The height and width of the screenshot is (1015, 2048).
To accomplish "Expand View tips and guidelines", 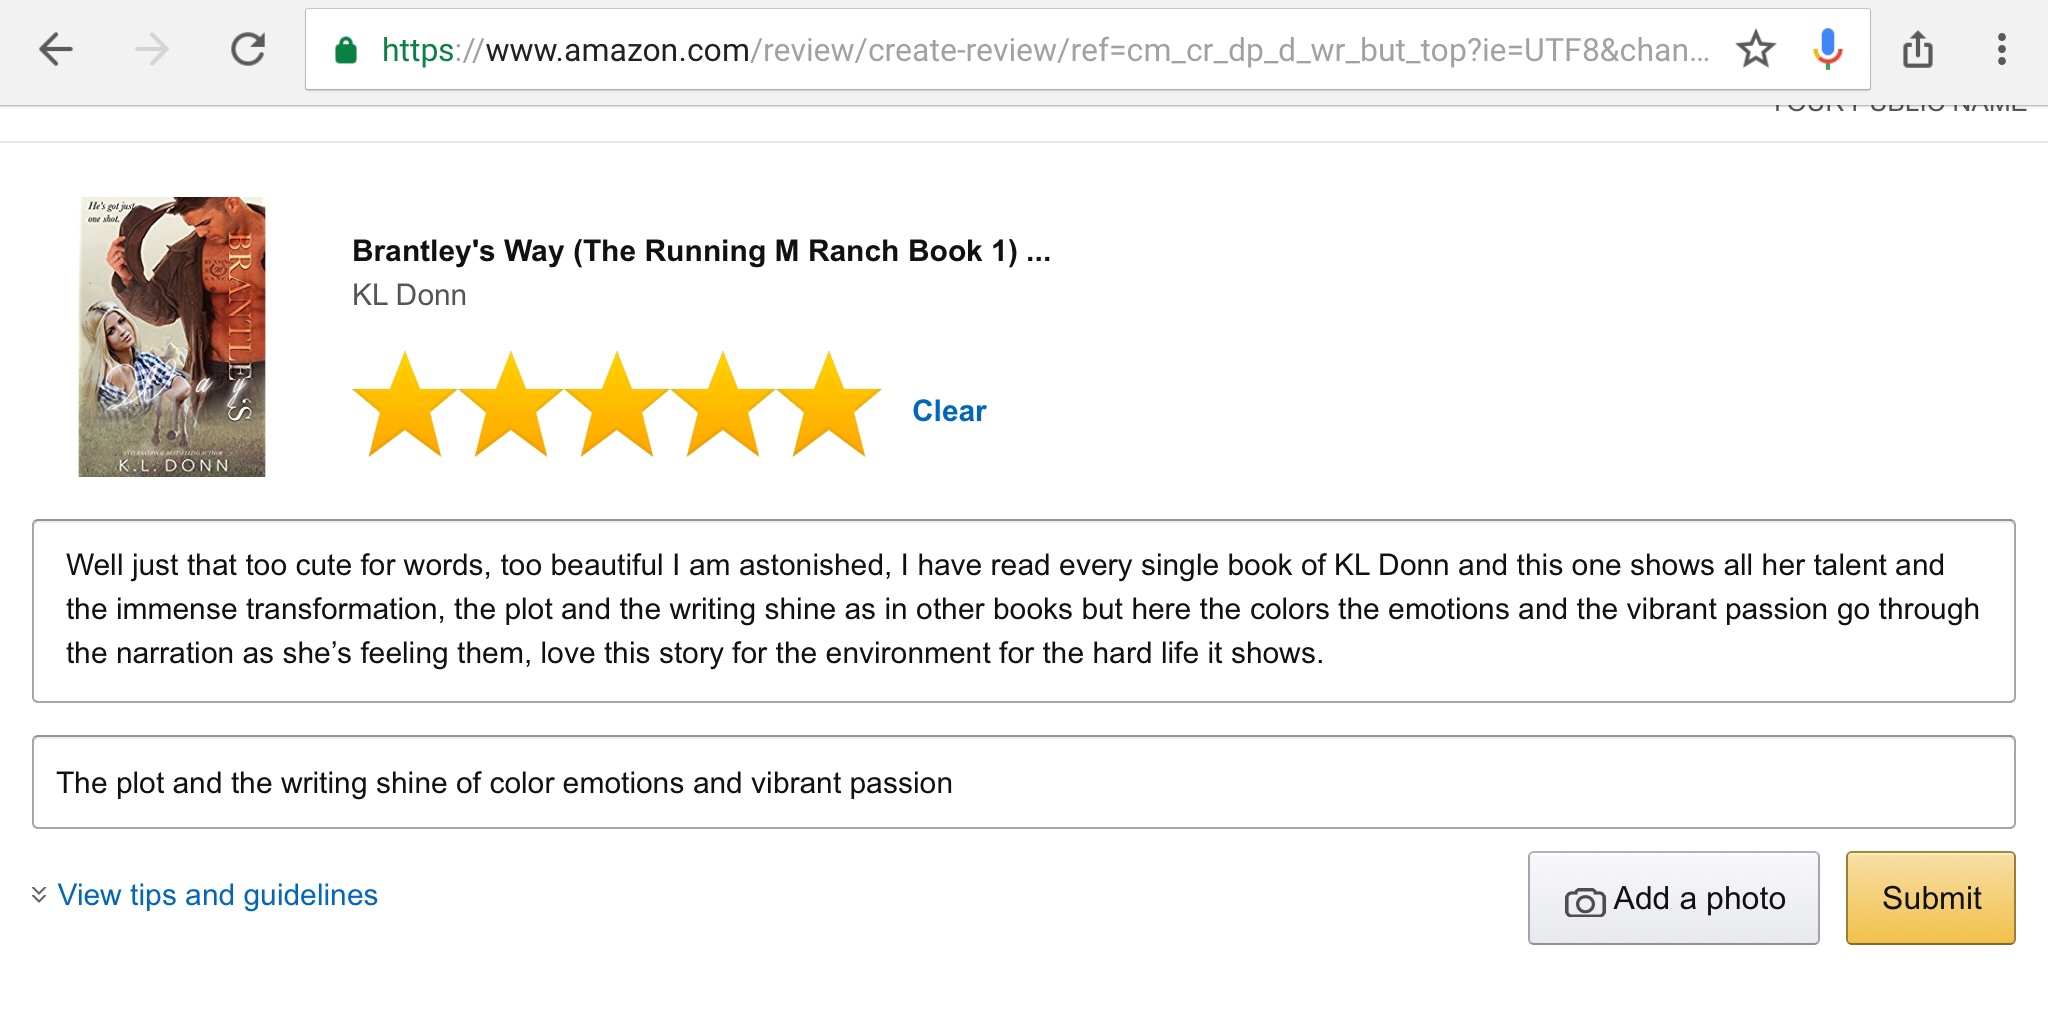I will click(x=217, y=895).
